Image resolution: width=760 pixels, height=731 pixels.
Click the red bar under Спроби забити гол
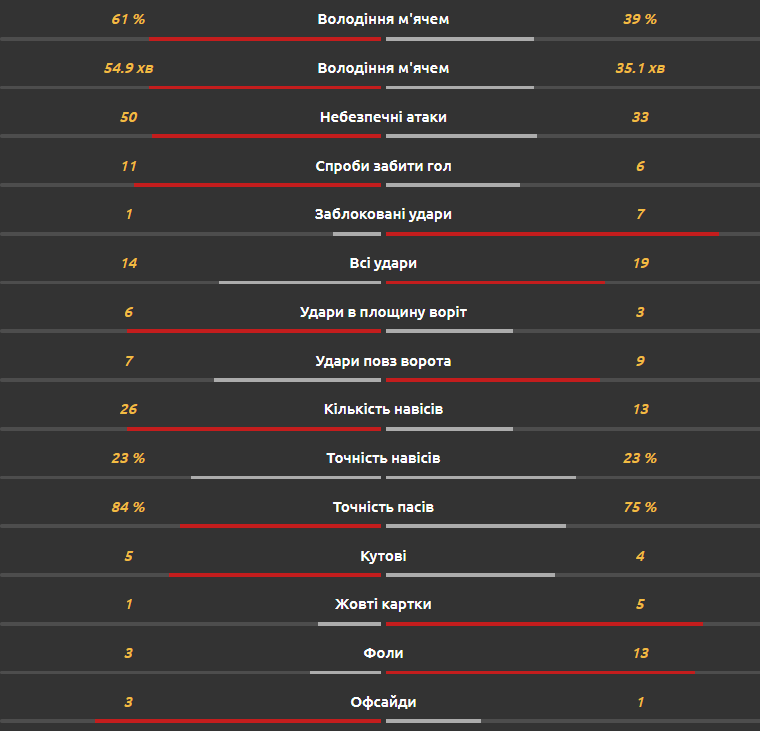[257, 185]
